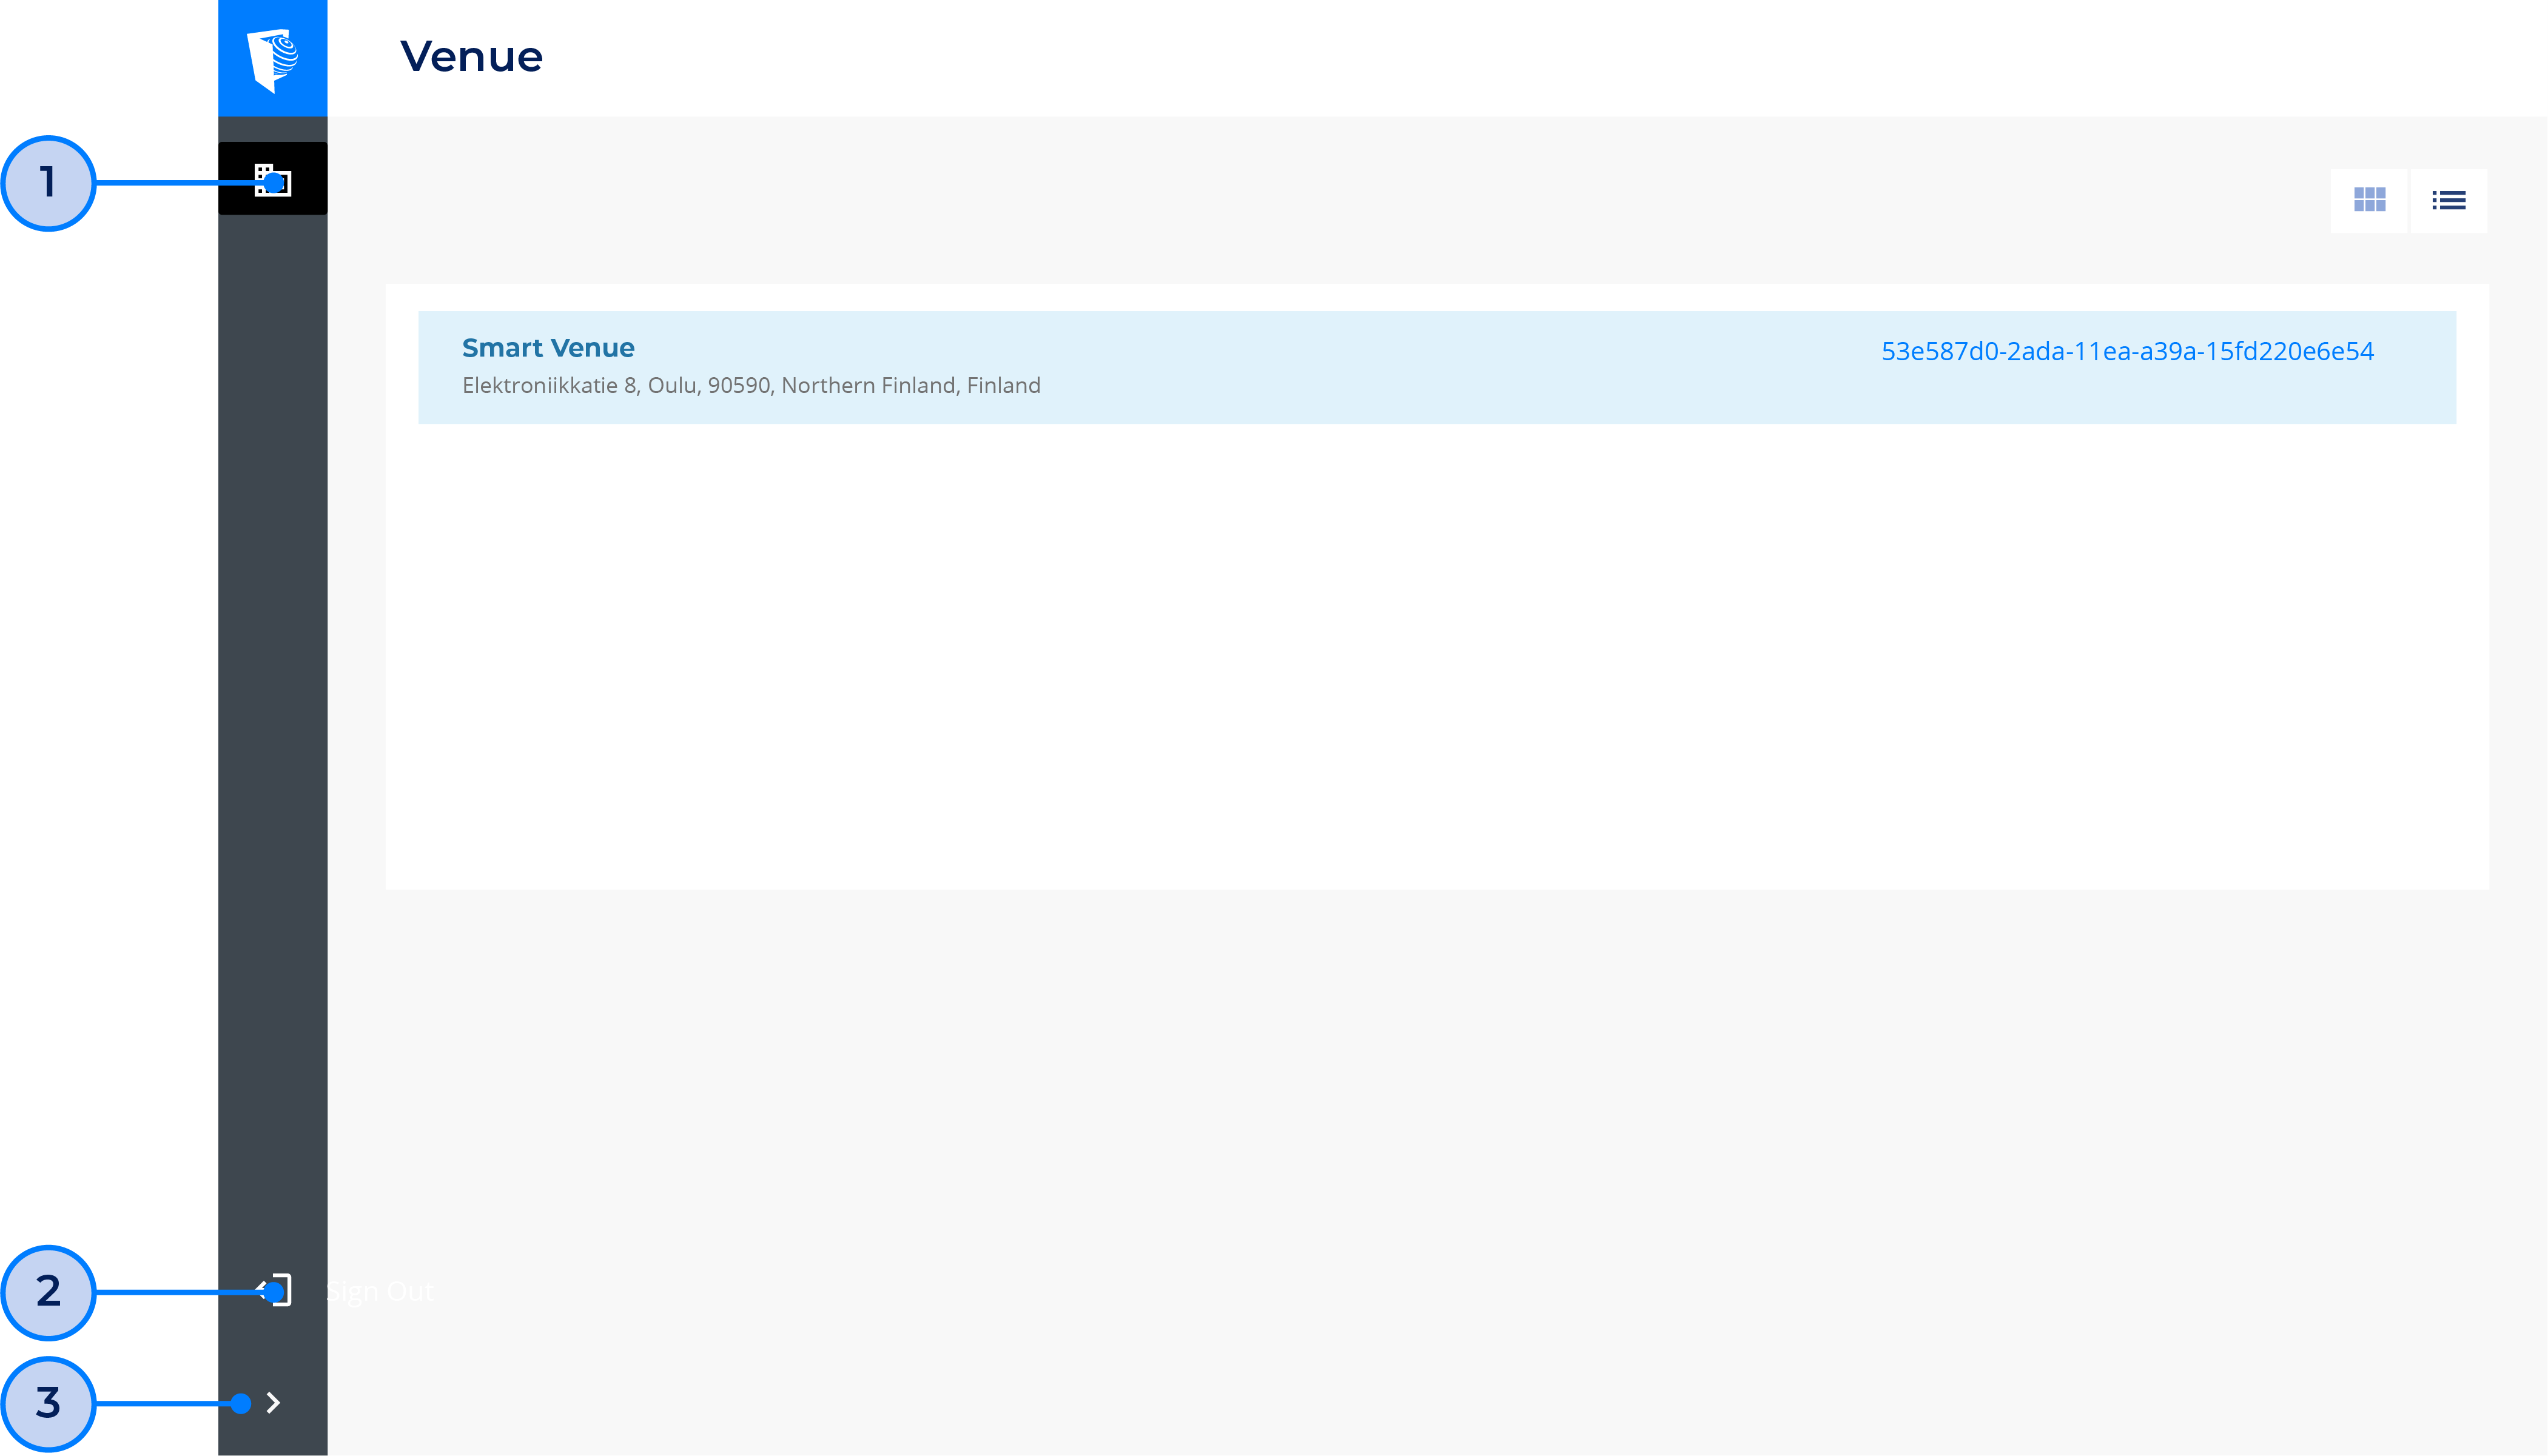Click empty dark area of the sidebar
The image size is (2548, 1456).
(x=272, y=700)
